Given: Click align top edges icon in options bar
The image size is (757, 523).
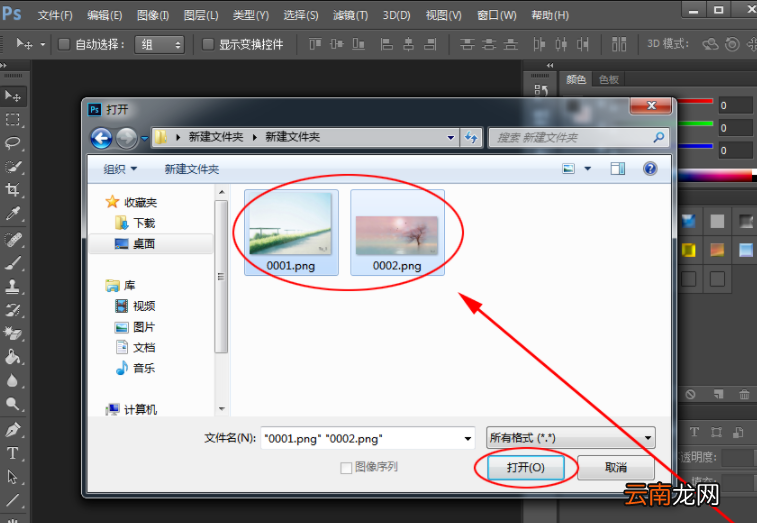Looking at the screenshot, I should 315,44.
